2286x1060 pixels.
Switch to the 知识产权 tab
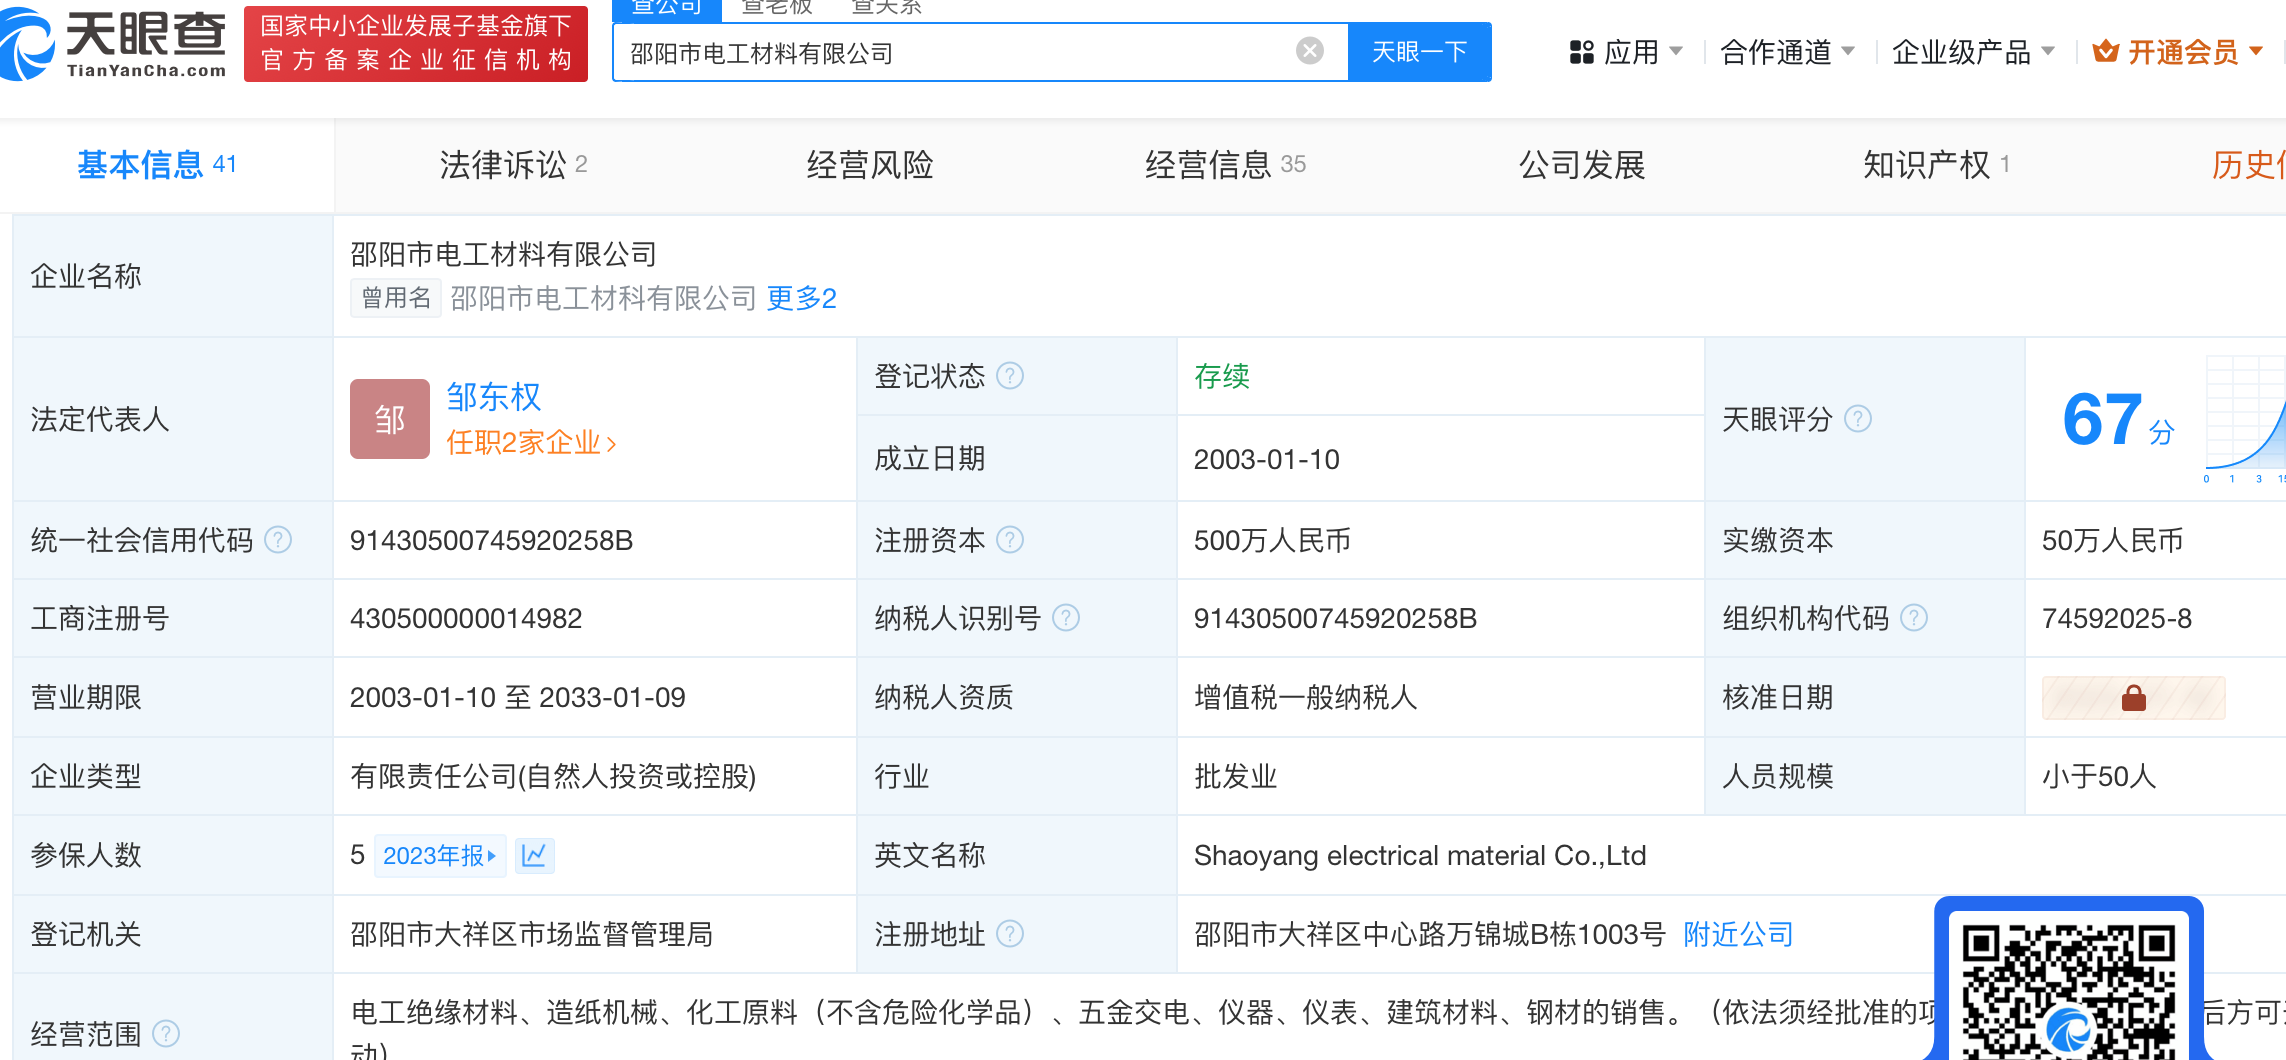coord(1935,165)
